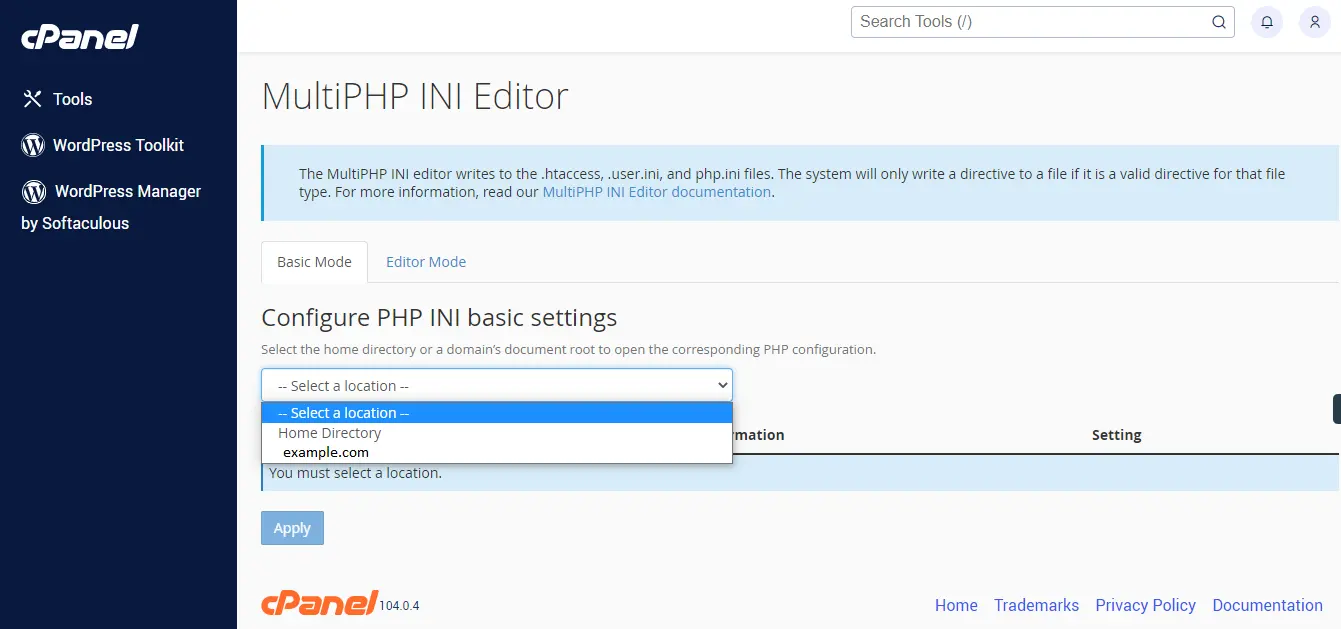The height and width of the screenshot is (629, 1341).
Task: Click the WordPress Manager logo icon
Action: click(x=34, y=191)
